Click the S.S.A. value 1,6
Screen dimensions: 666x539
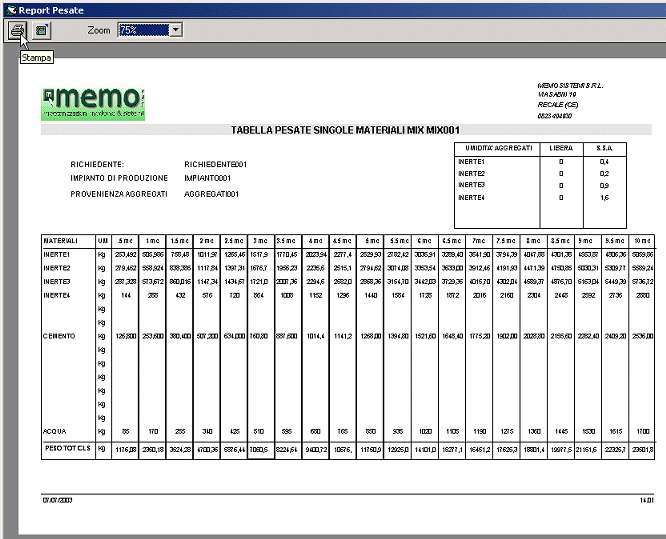(x=604, y=198)
